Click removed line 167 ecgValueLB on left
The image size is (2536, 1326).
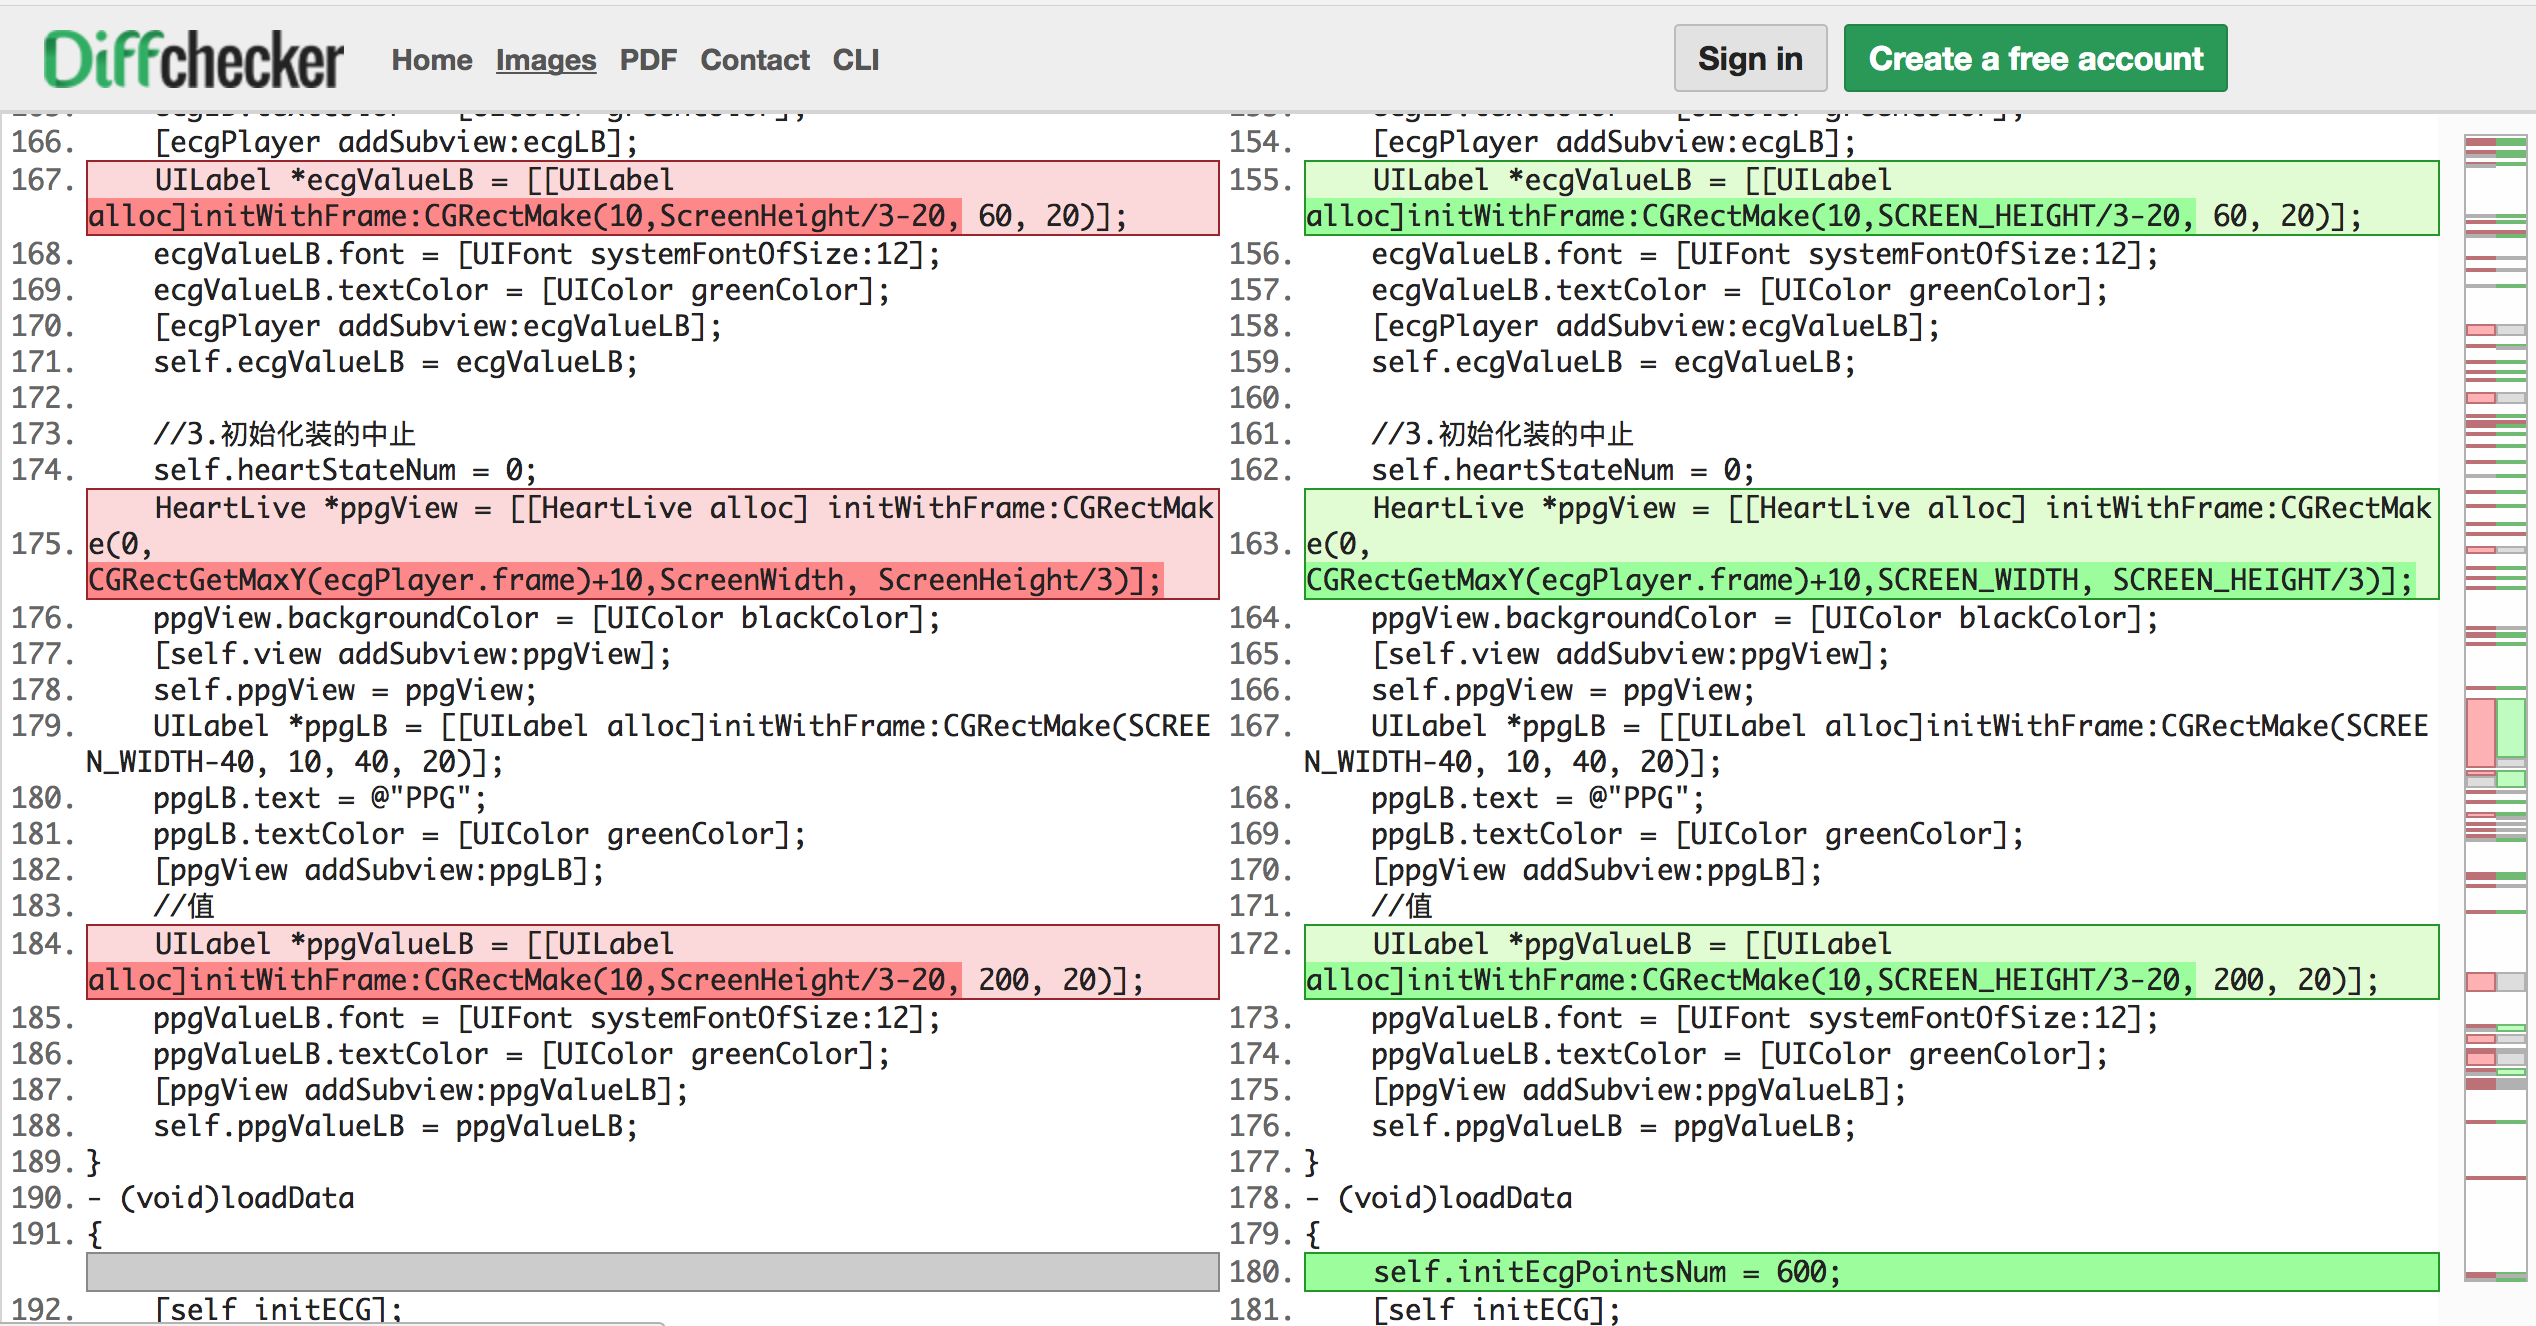click(652, 198)
